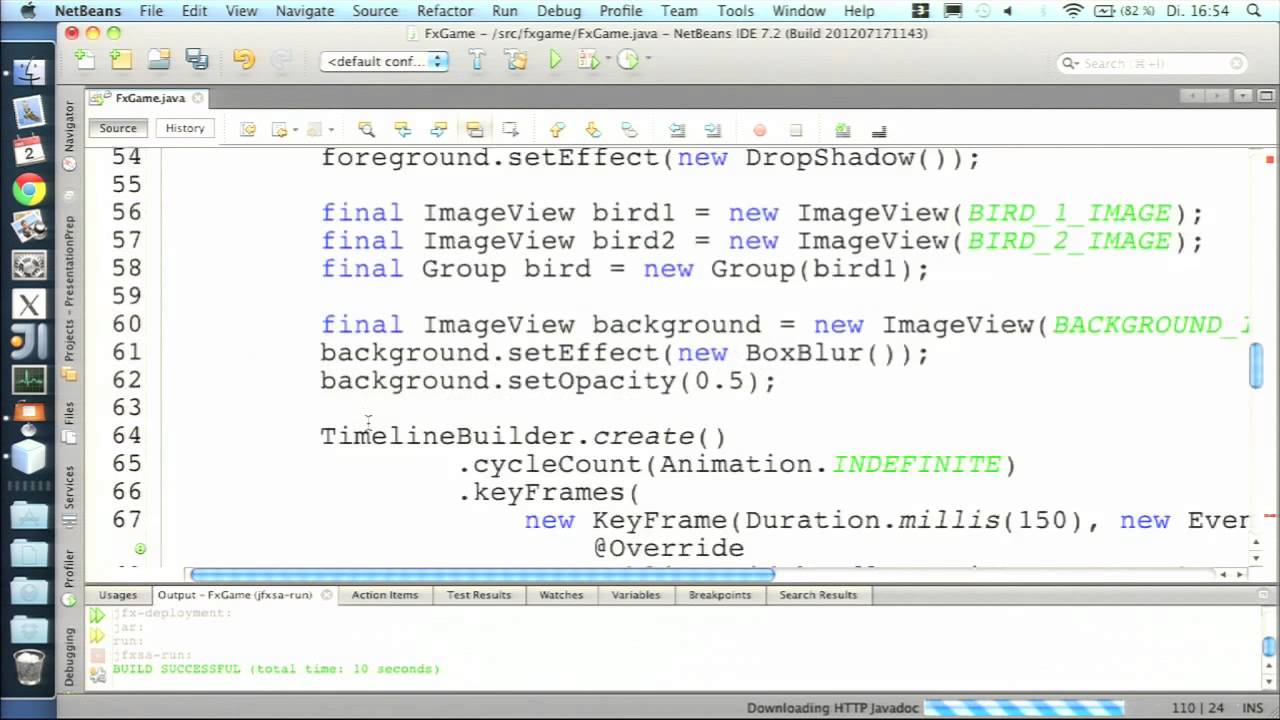This screenshot has height=720, width=1280.
Task: Toggle Highlight Search in editor toolbar
Action: tap(474, 130)
